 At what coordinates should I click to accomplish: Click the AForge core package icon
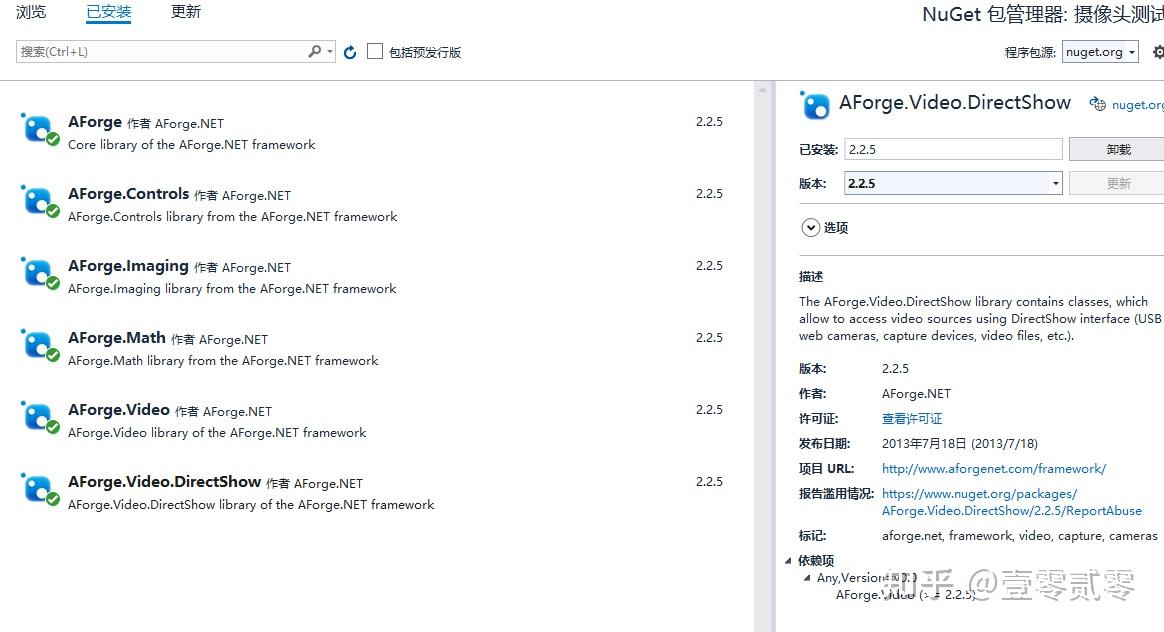pyautogui.click(x=40, y=128)
